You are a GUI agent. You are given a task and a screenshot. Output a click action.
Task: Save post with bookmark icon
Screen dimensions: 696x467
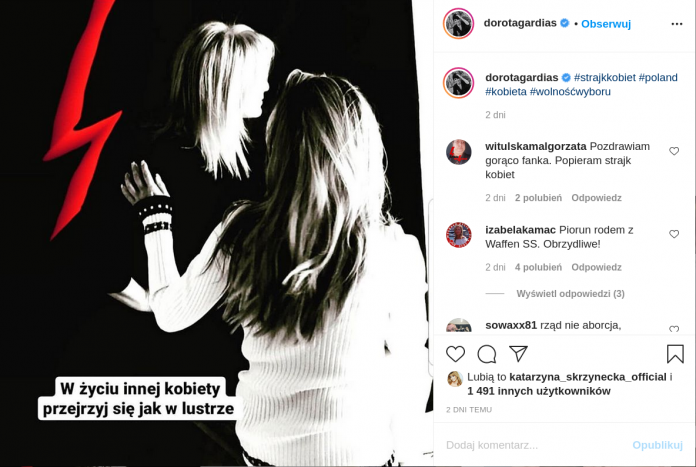click(675, 354)
